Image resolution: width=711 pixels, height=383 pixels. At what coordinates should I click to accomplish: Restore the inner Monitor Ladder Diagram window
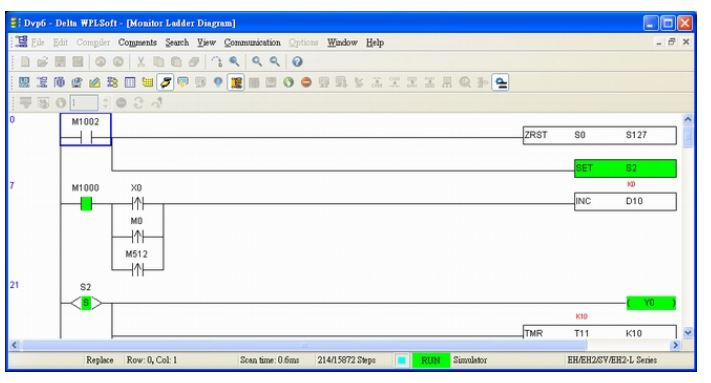[672, 42]
